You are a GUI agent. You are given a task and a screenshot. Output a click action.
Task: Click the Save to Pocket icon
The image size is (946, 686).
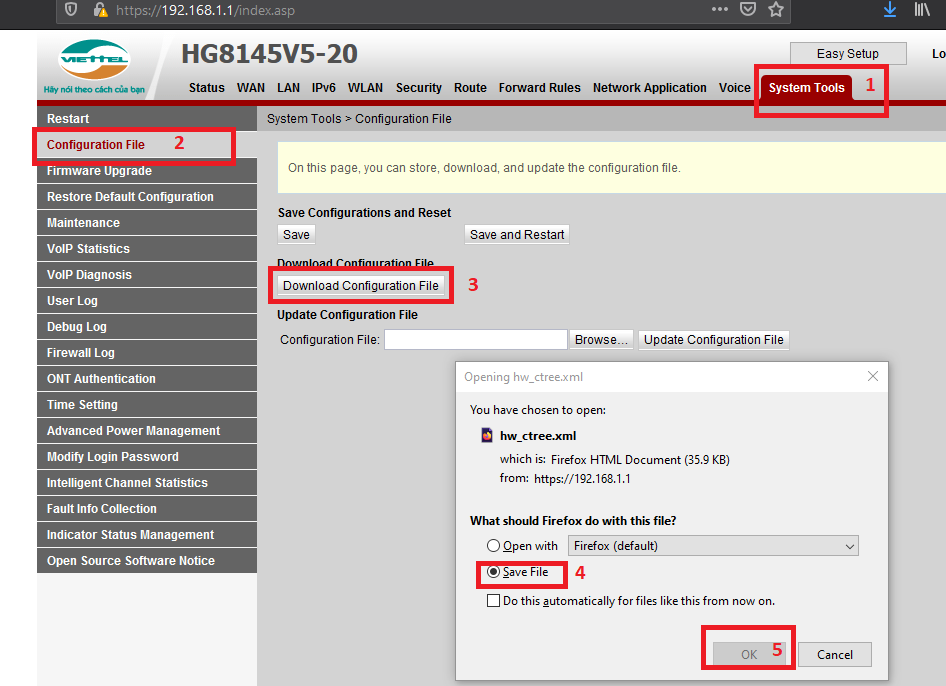(748, 9)
